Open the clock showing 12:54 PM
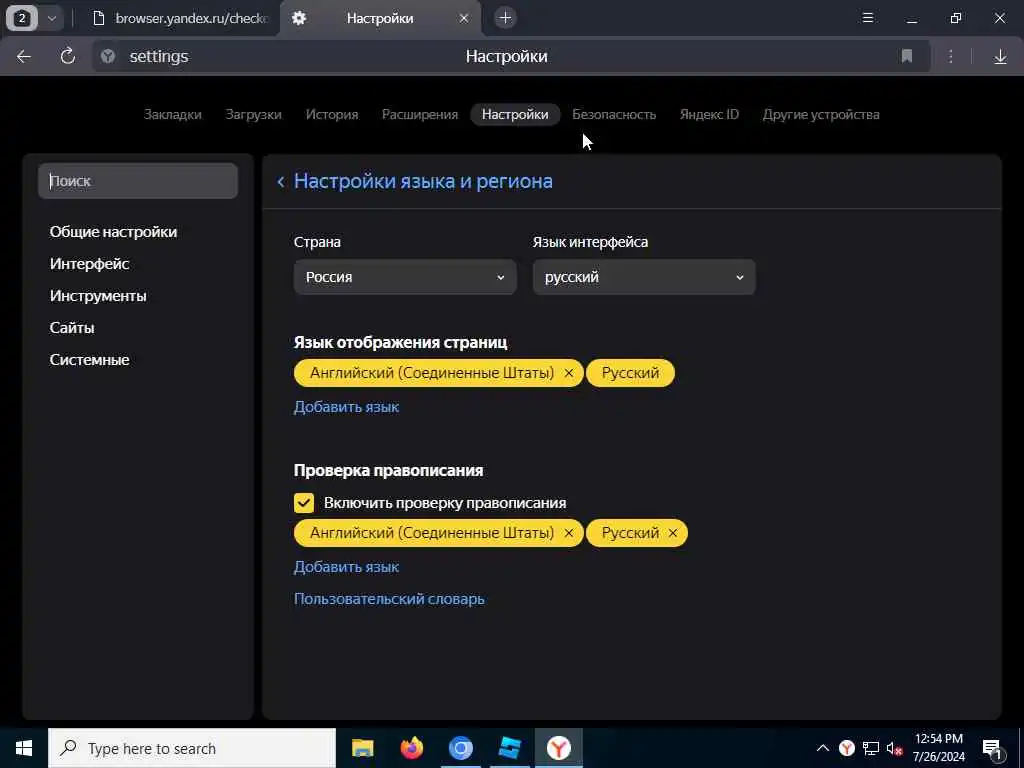This screenshot has width=1024, height=768. pos(938,748)
